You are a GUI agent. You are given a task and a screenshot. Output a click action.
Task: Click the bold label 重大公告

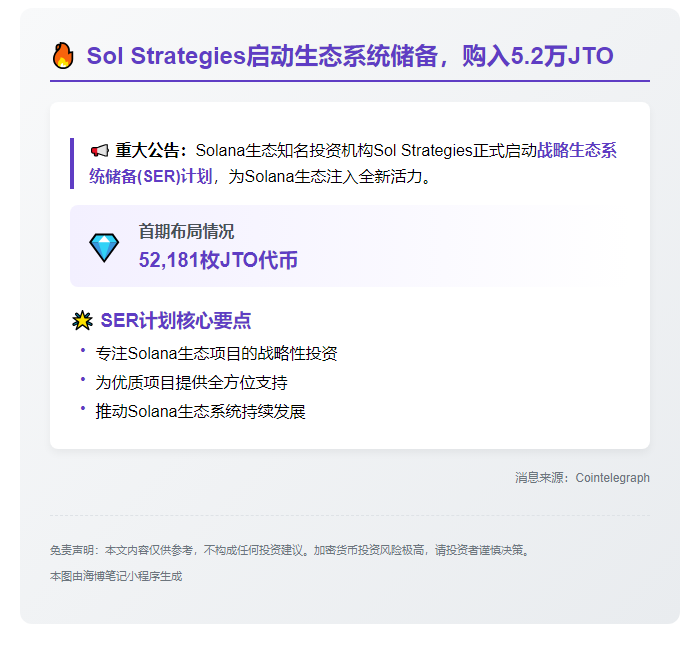point(151,150)
